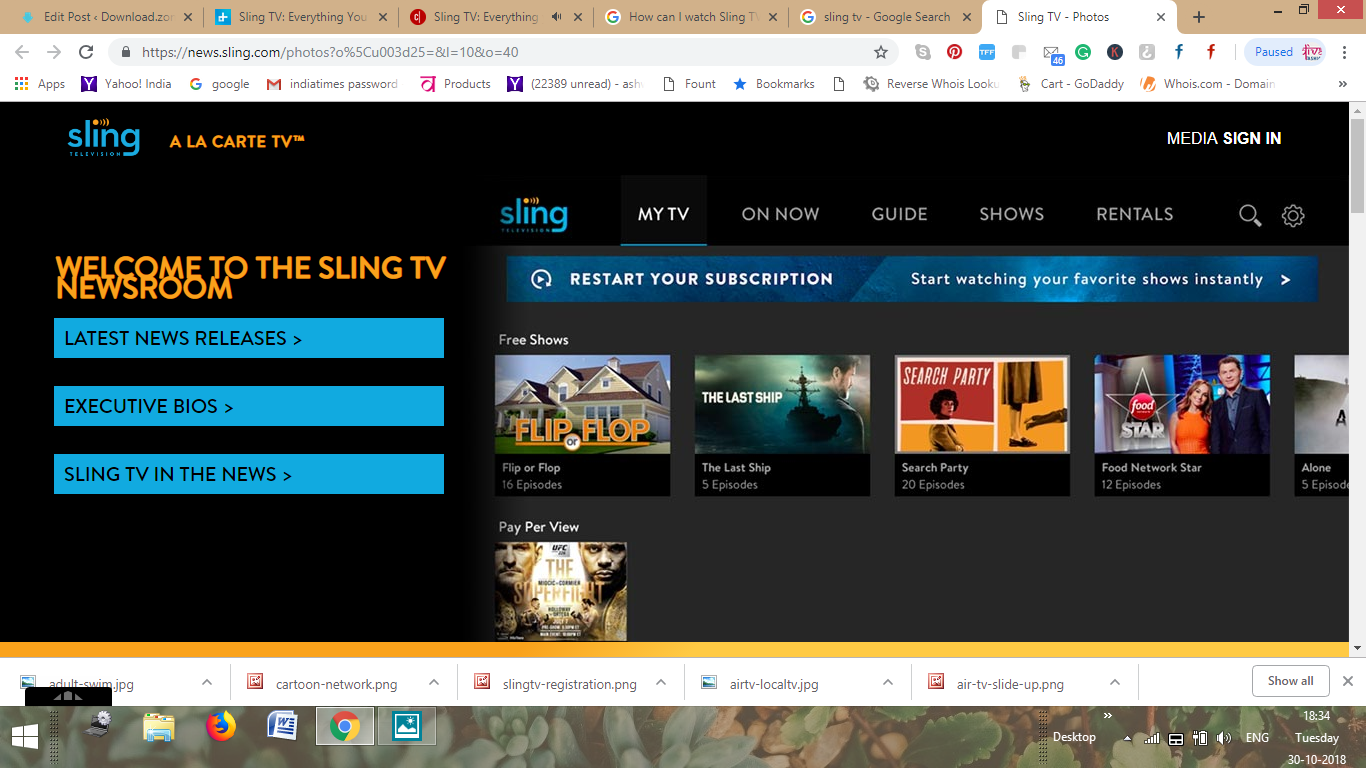This screenshot has height=768, width=1366.
Task: Open the Chrome three-dot menu
Action: tap(1346, 52)
